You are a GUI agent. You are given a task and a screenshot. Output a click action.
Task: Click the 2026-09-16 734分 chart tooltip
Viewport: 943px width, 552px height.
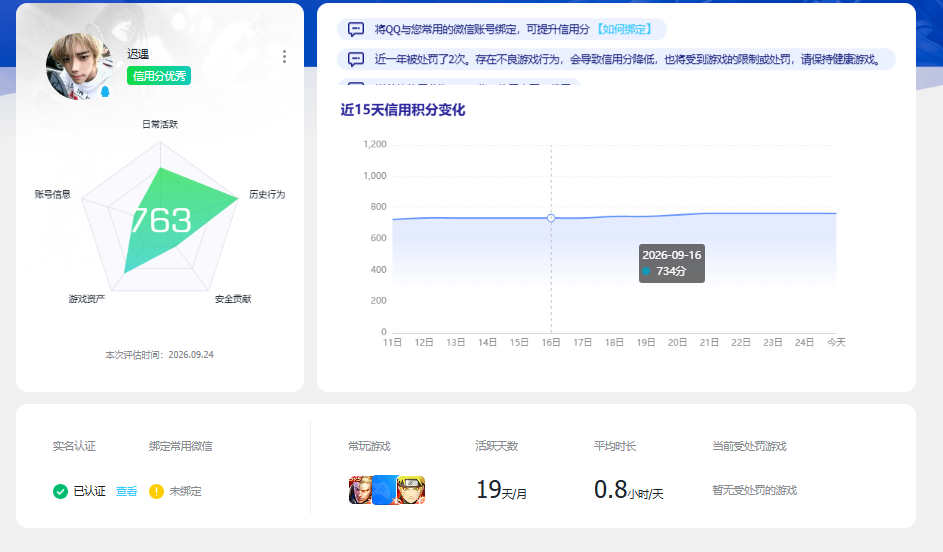[x=672, y=263]
